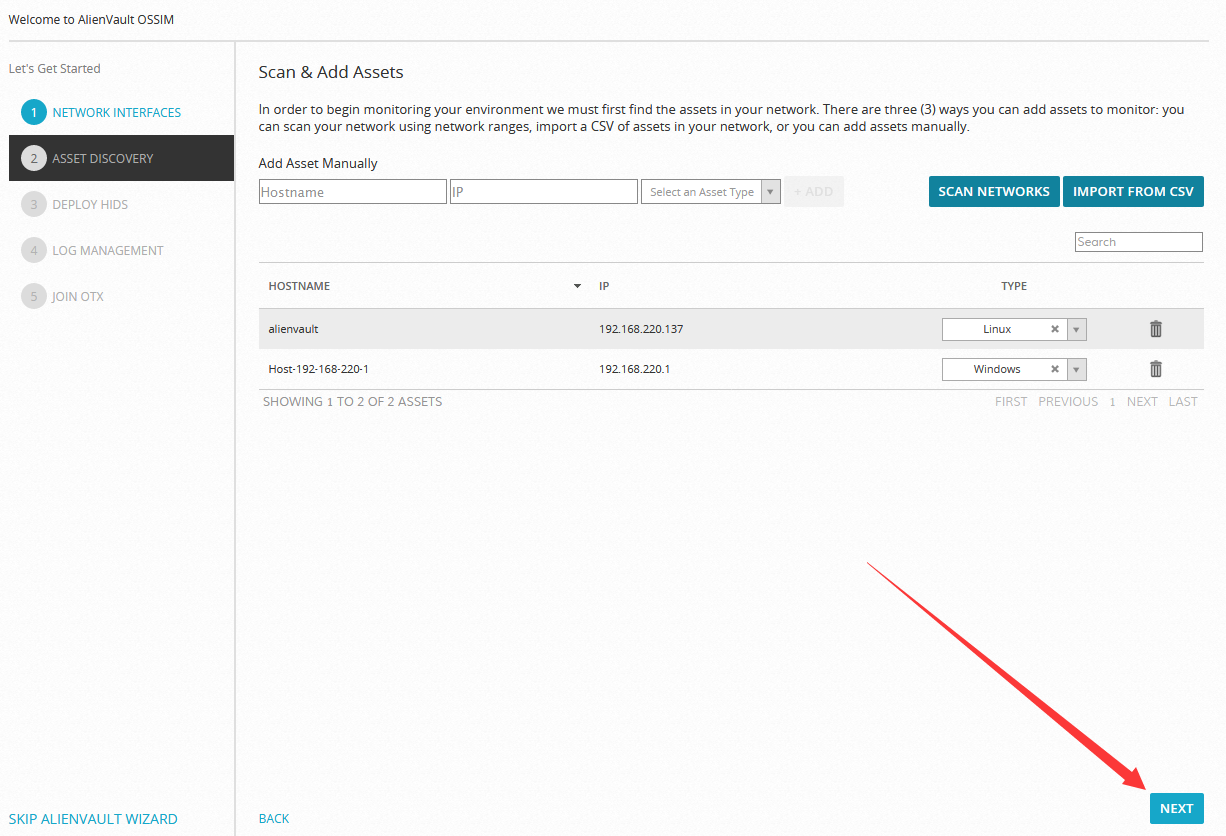This screenshot has width=1226, height=836.
Task: Focus the Hostname input field
Action: [353, 192]
